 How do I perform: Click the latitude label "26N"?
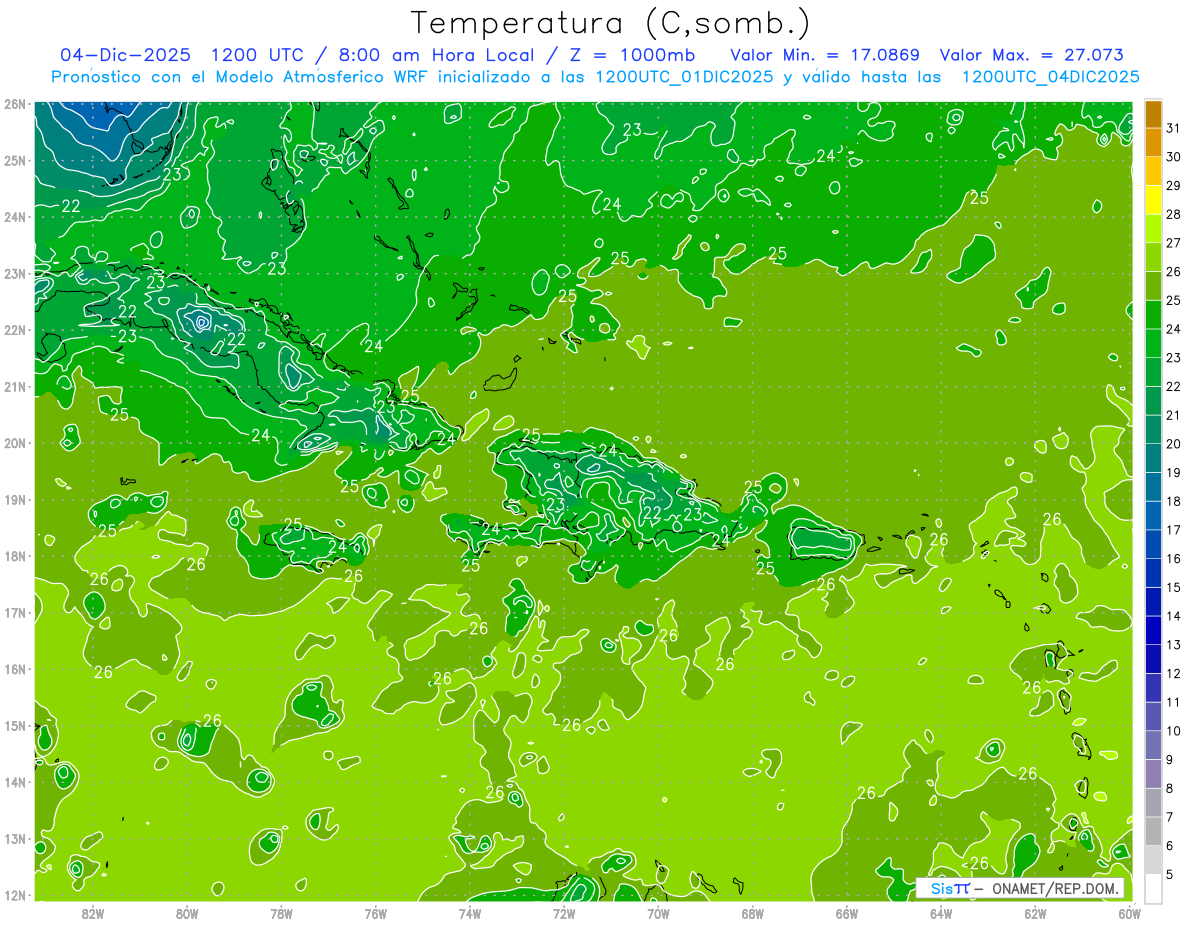point(16,103)
